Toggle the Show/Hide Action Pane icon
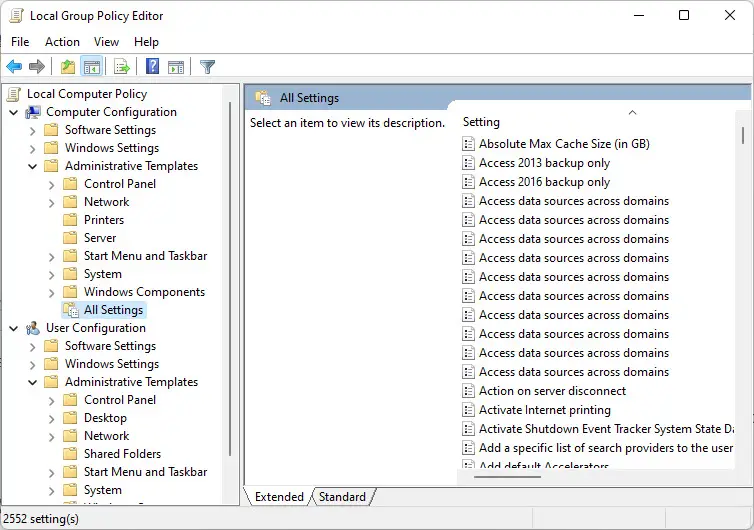 click(x=176, y=67)
